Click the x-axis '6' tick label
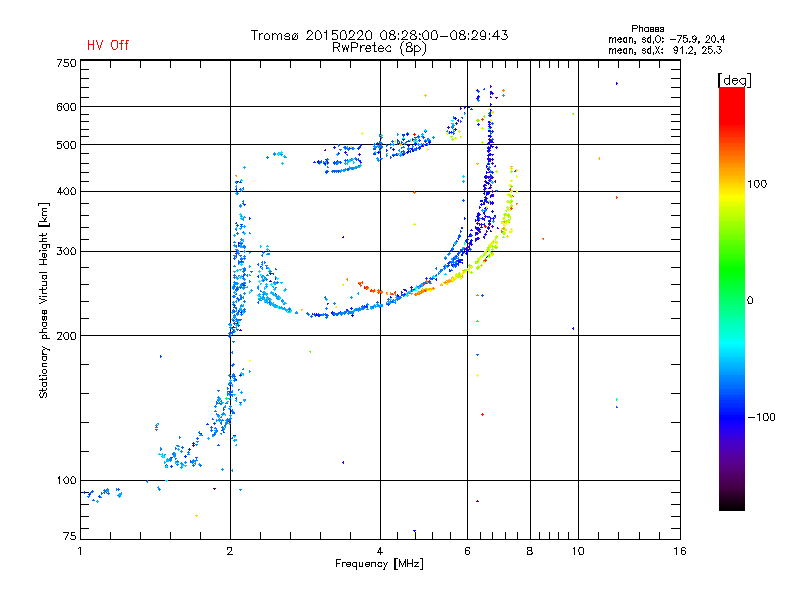The image size is (800, 600). (x=467, y=551)
